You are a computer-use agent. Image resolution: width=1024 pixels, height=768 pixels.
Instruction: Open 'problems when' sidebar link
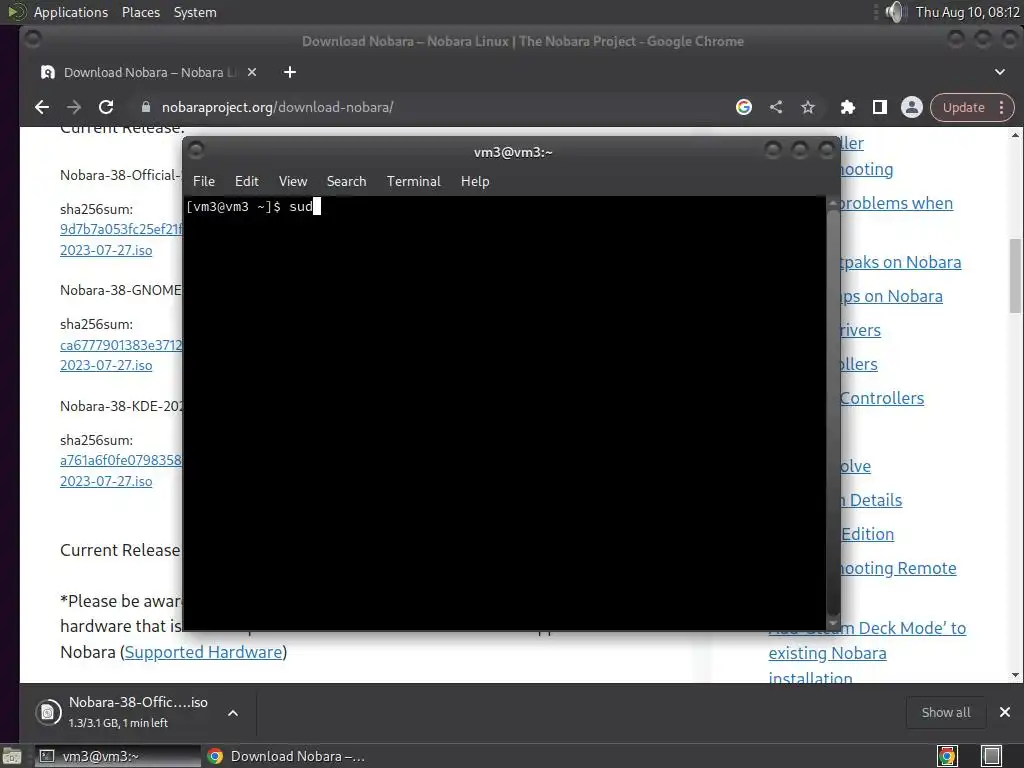click(896, 203)
